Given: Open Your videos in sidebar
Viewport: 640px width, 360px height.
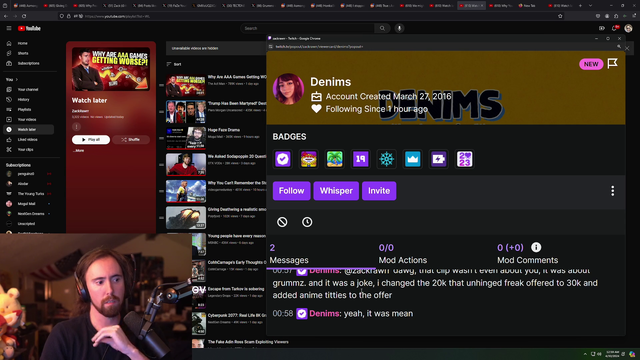Looking at the screenshot, I should pos(27,120).
